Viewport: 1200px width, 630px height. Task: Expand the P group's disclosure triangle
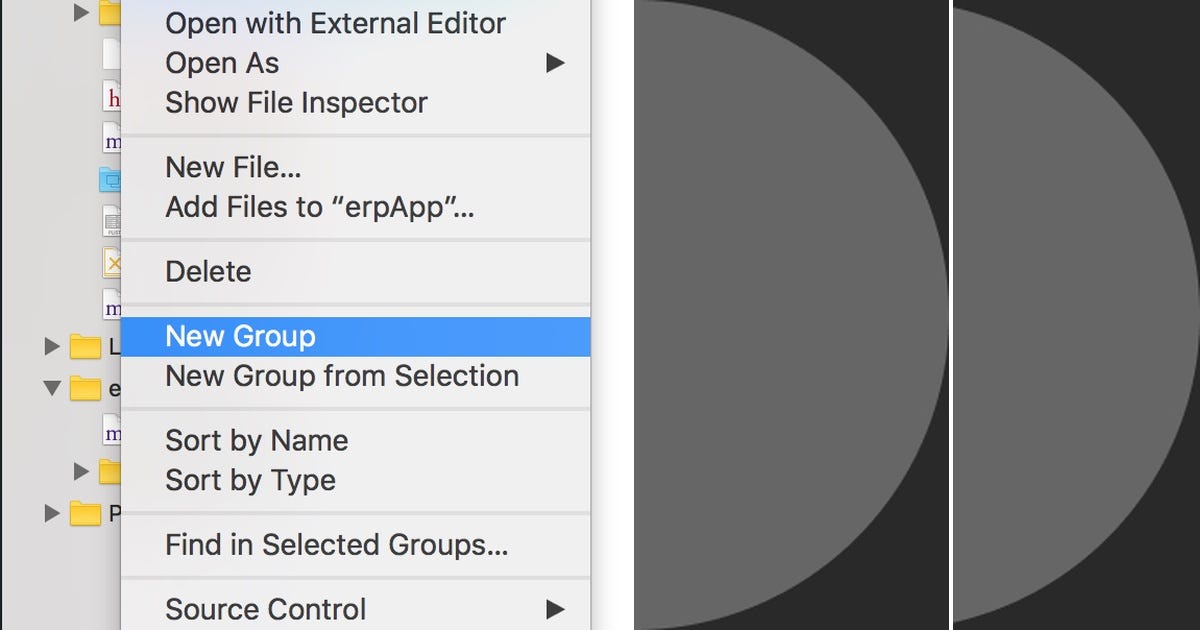tap(51, 513)
